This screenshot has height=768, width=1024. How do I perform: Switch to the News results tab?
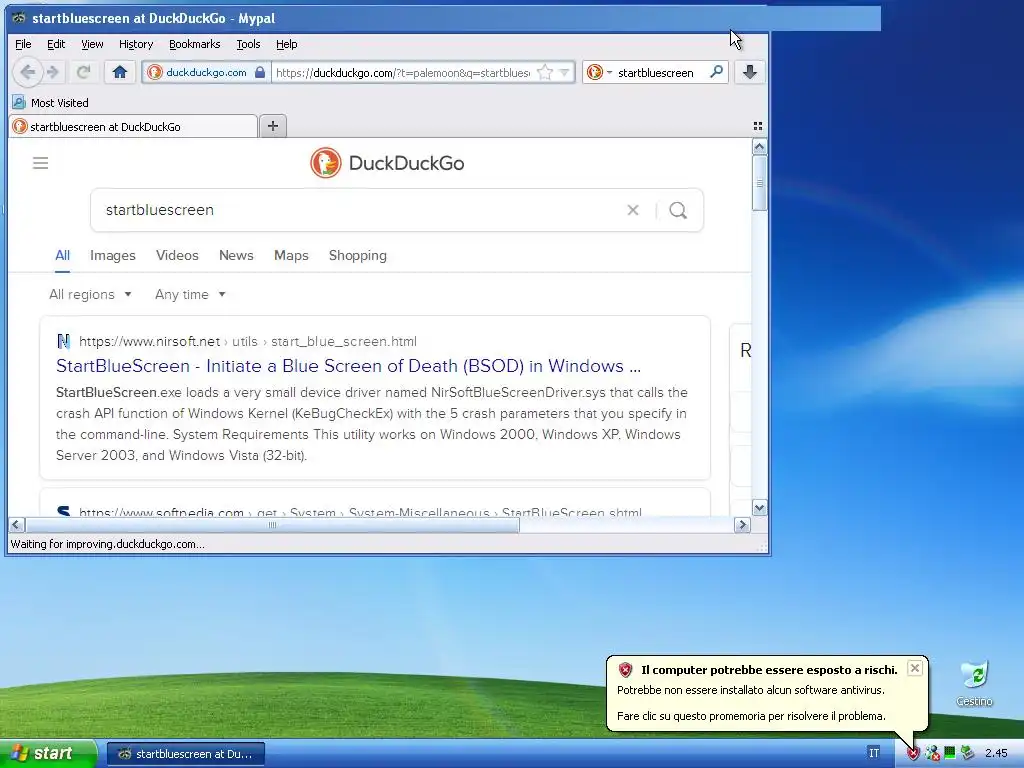pos(236,255)
